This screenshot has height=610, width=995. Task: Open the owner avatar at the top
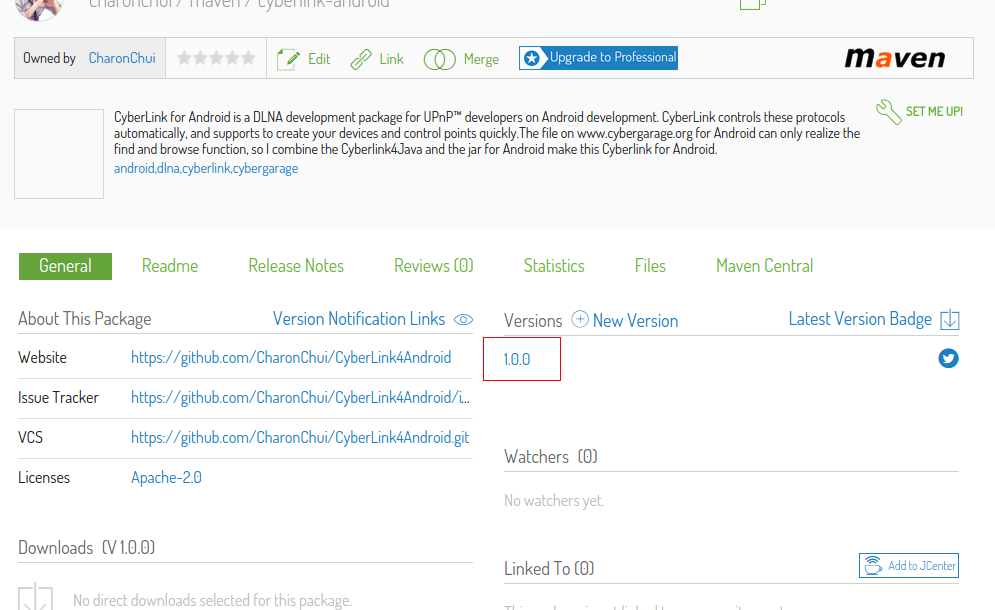pos(39,8)
